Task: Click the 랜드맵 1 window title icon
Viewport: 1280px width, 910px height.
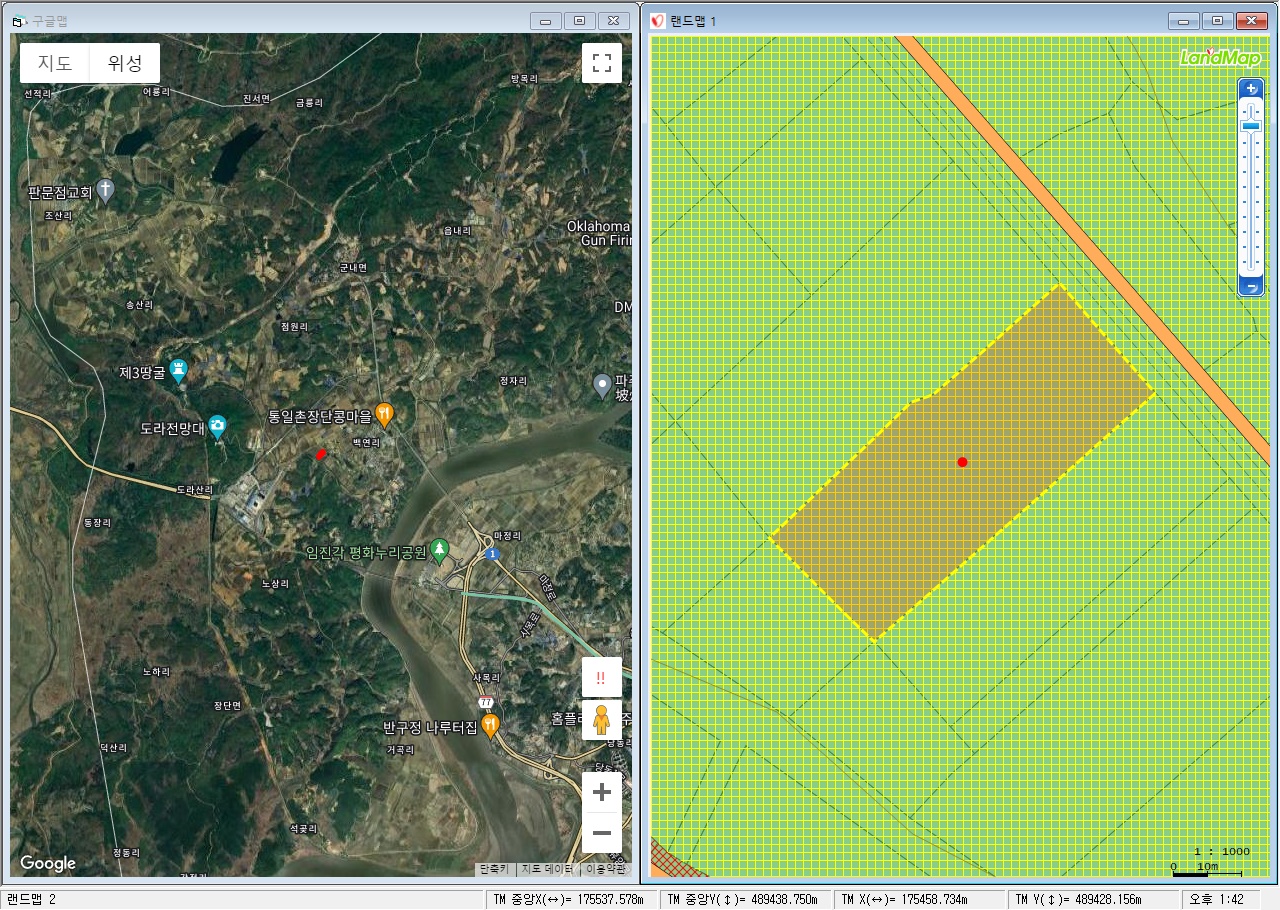Action: (658, 20)
